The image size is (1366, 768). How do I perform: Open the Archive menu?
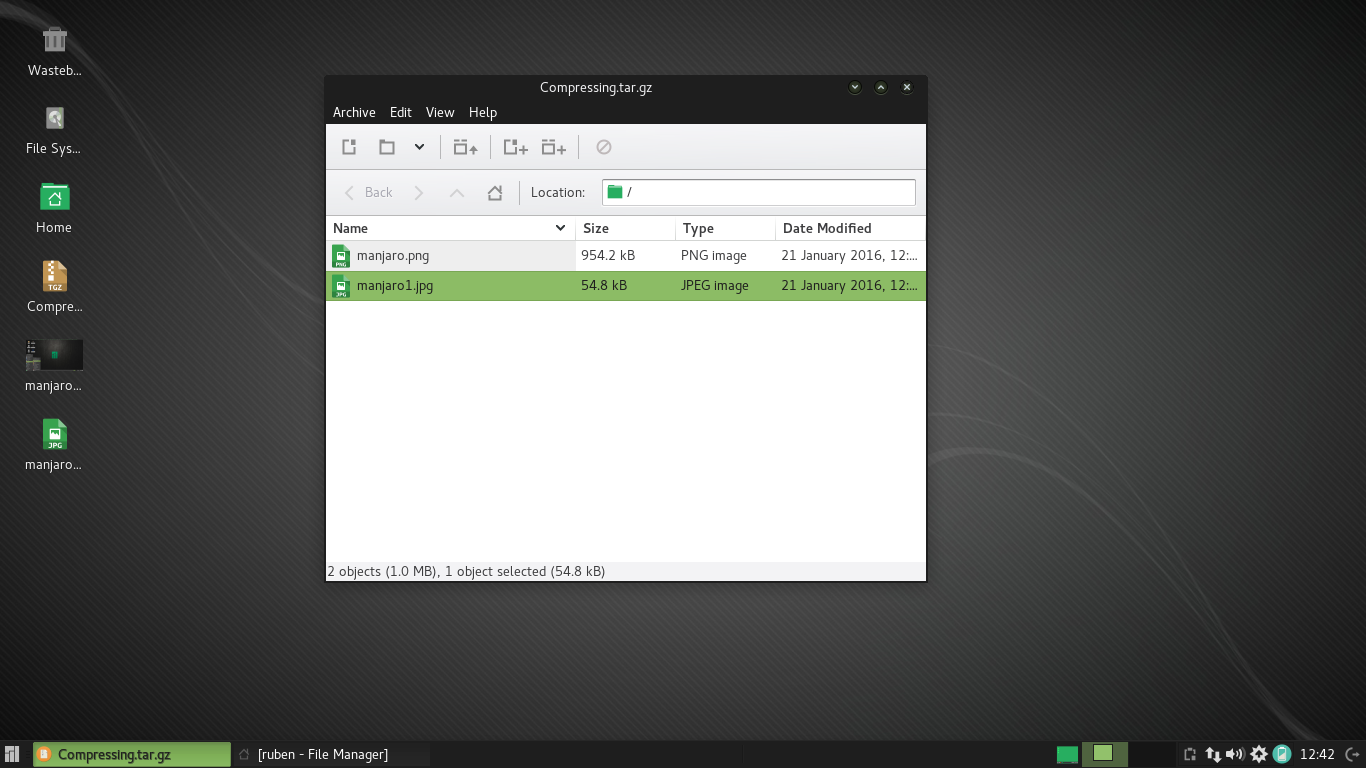[x=354, y=112]
